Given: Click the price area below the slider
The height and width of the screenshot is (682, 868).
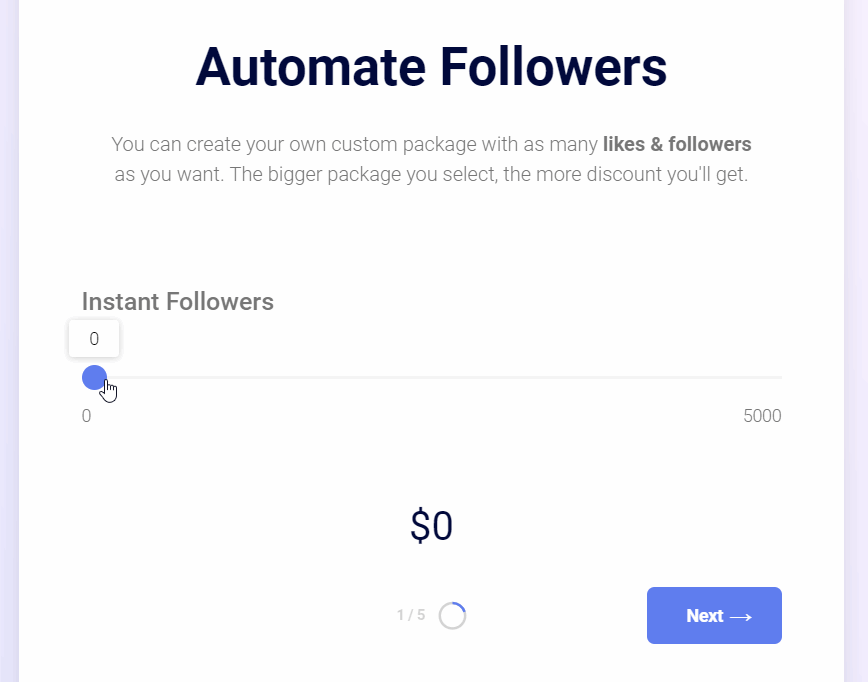Looking at the screenshot, I should (x=431, y=525).
